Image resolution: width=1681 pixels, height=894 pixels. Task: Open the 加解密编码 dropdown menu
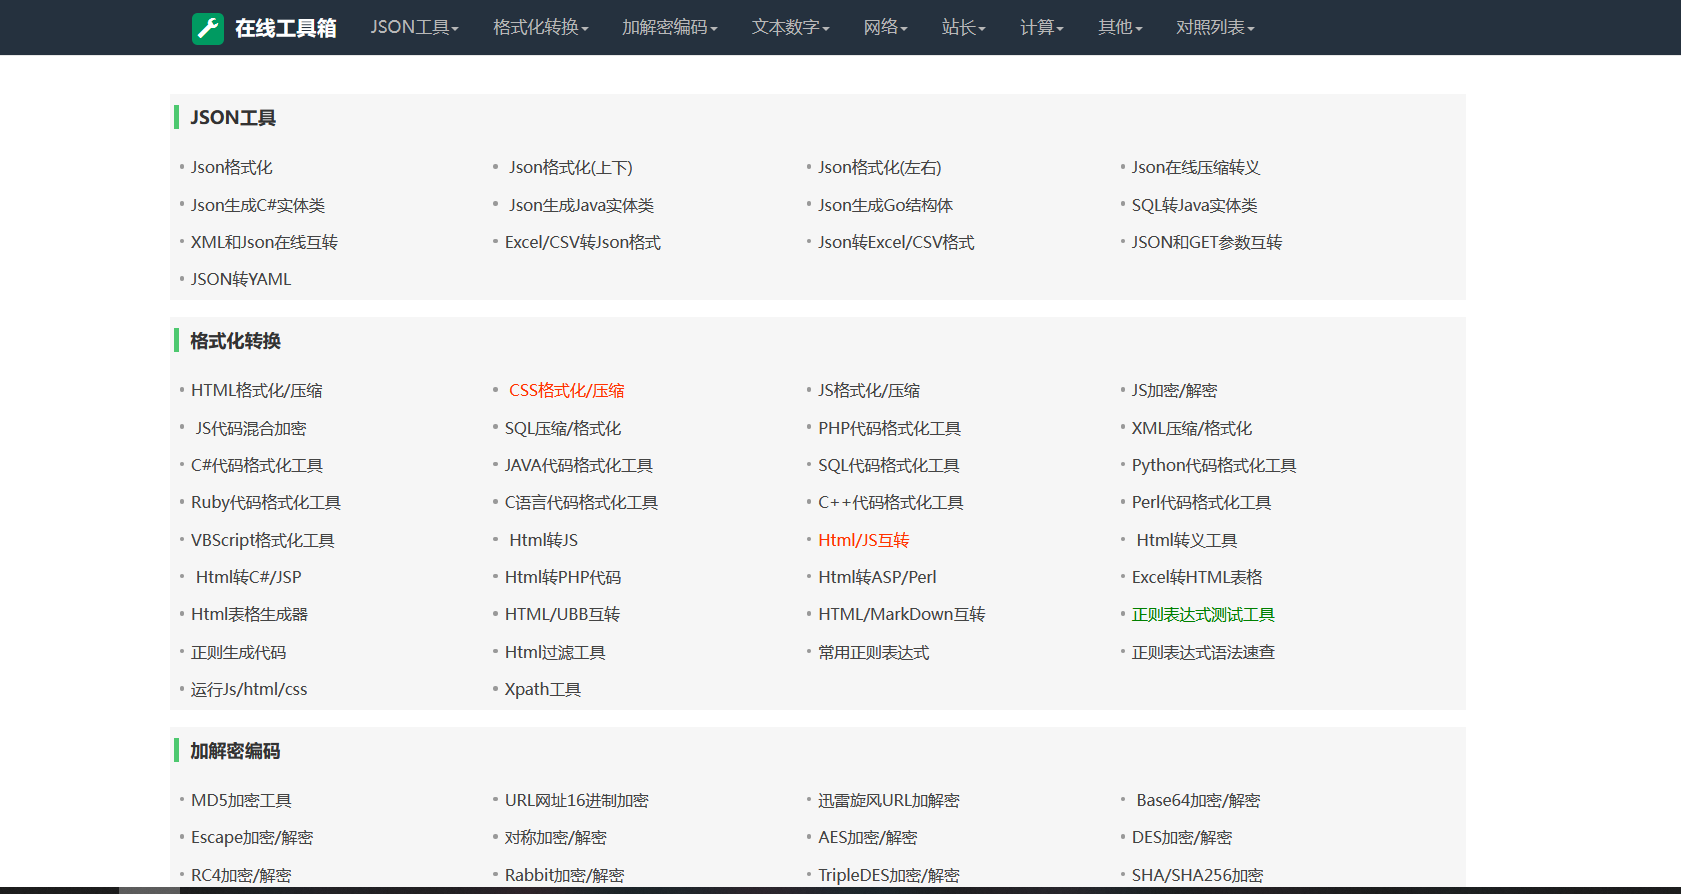(x=669, y=28)
